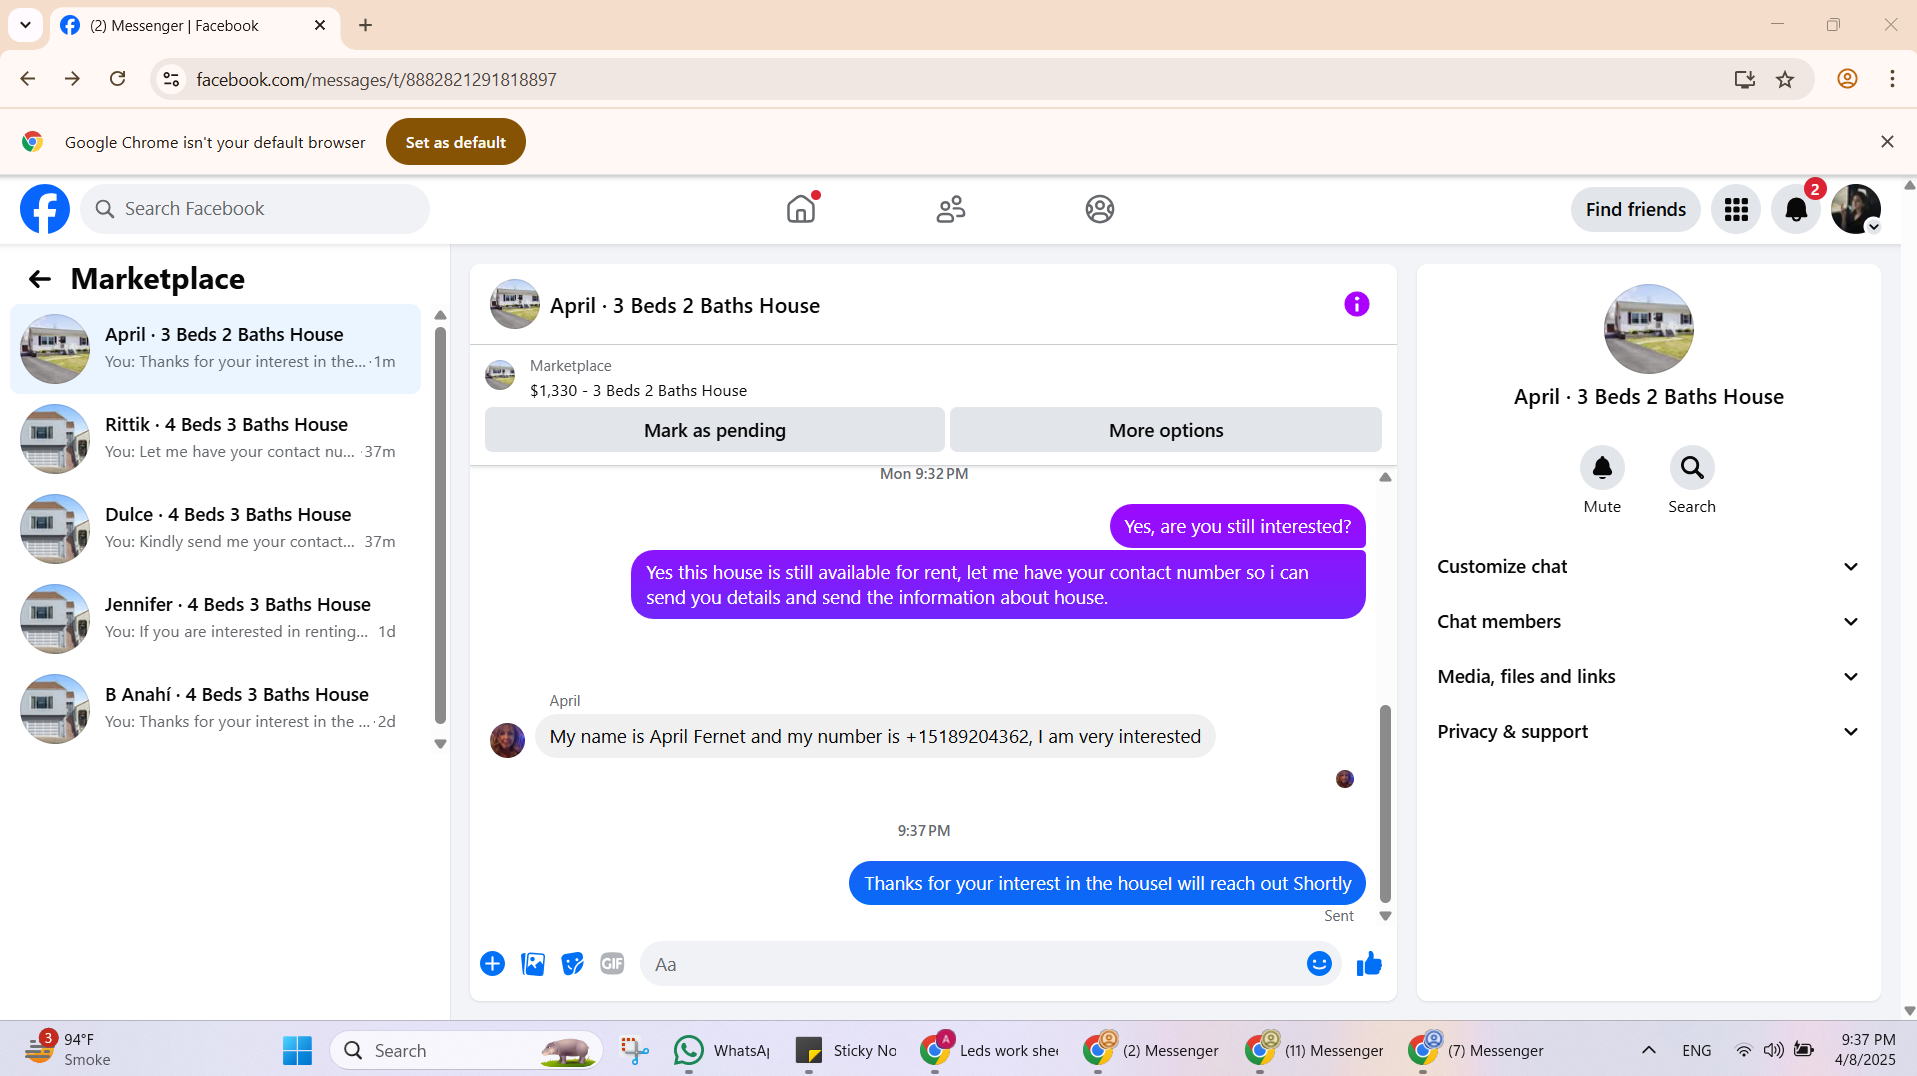Open the notifications bell icon
This screenshot has height=1076, width=1917.
[1796, 209]
